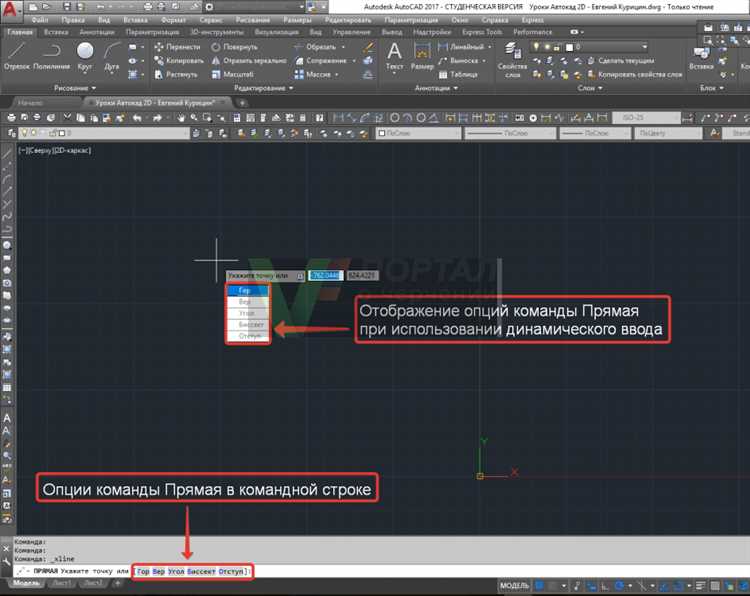The height and width of the screenshot is (596, 750).
Task: Switch to the Лист1 layout tab
Action: coord(62,584)
